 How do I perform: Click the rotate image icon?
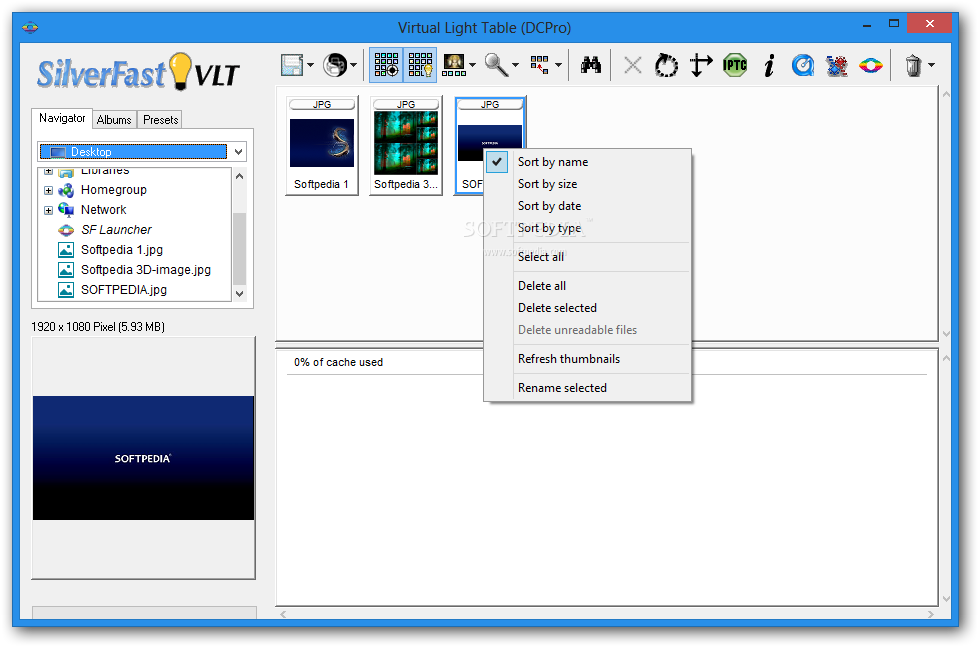click(666, 66)
